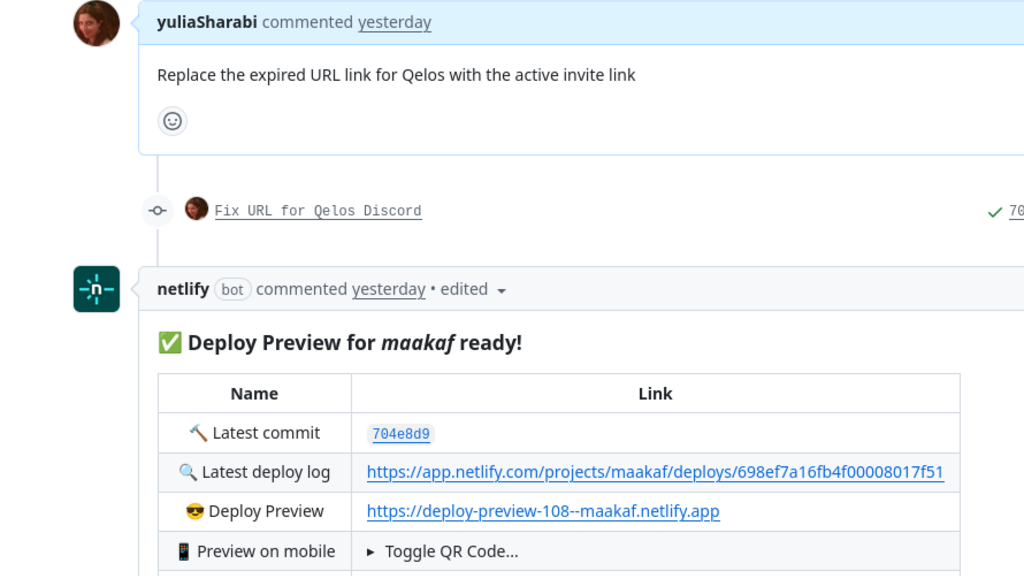Open the latest deploy log URL

pos(655,472)
